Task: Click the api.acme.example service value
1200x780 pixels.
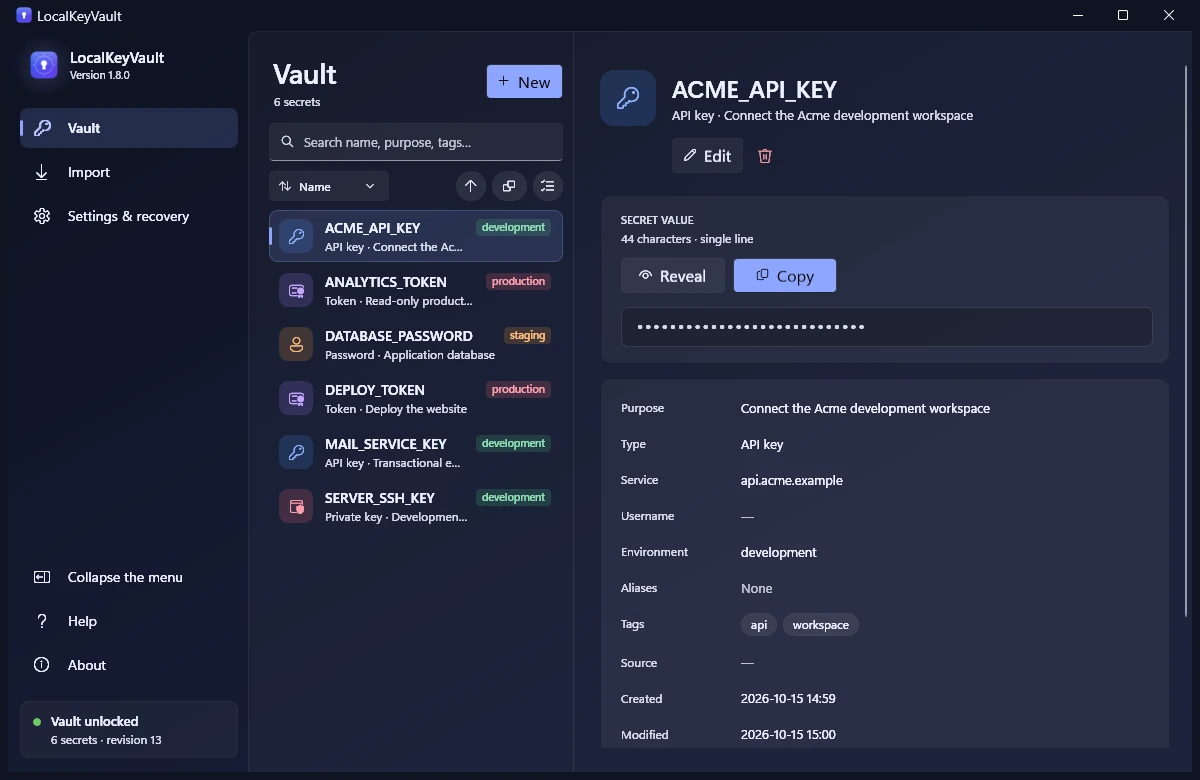Action: (792, 480)
